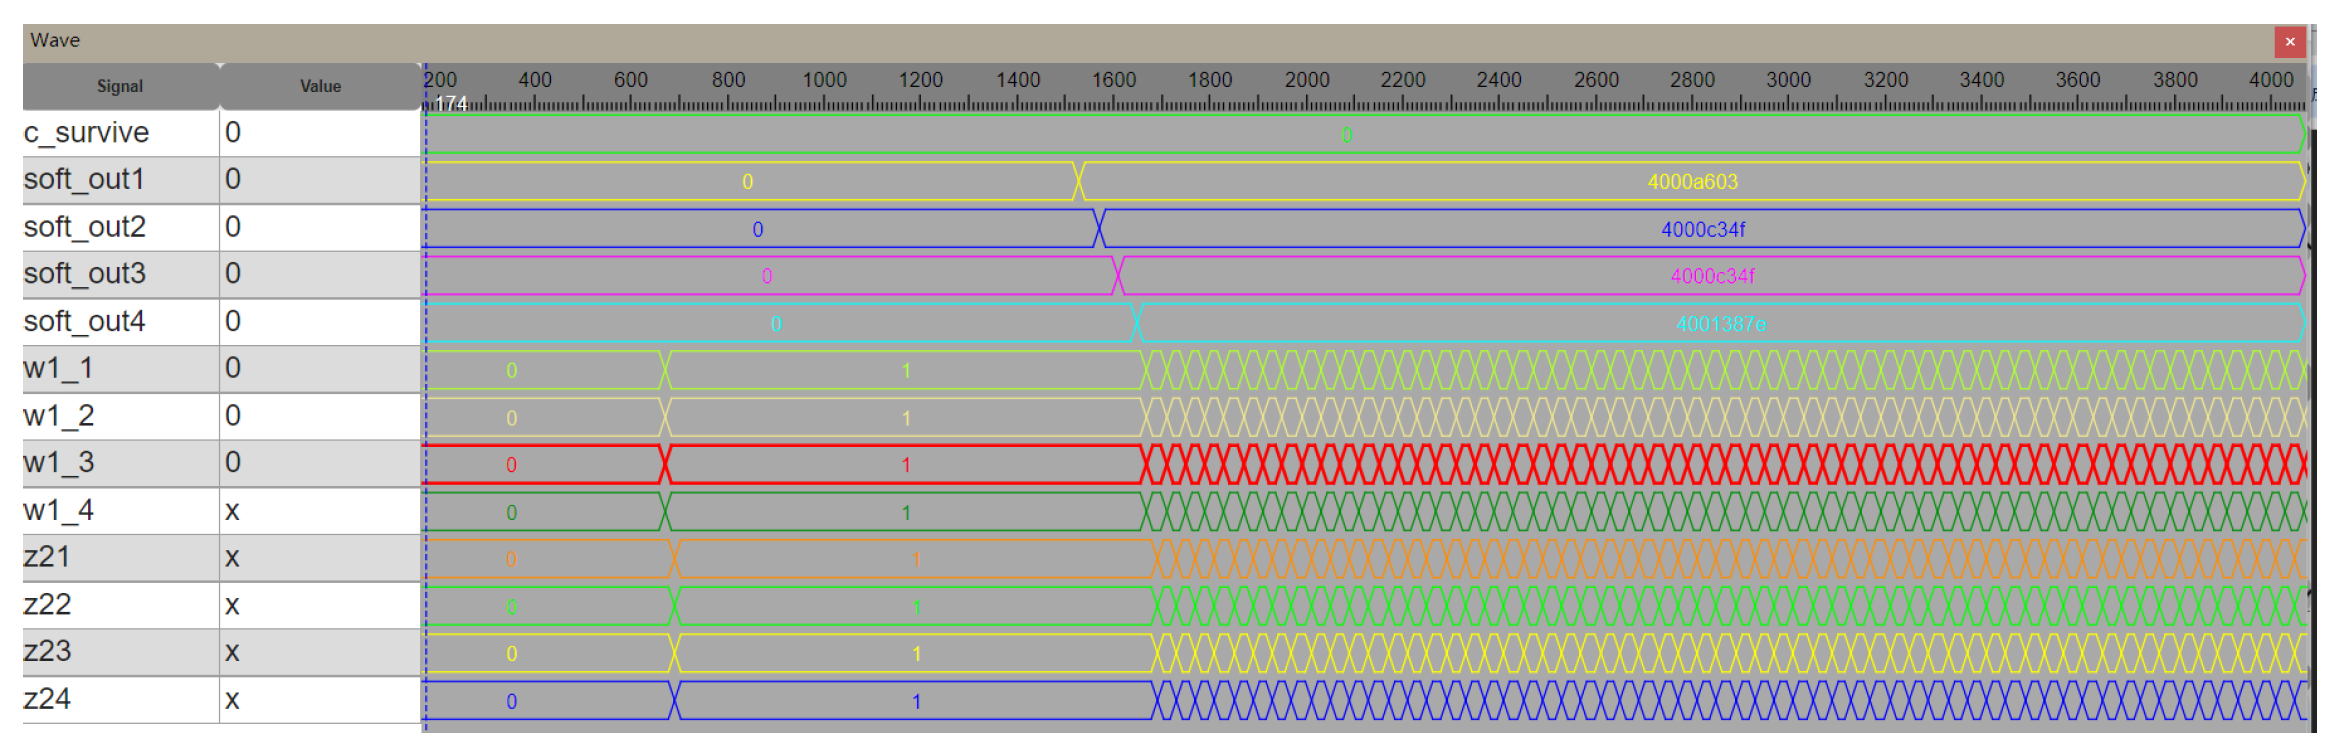The width and height of the screenshot is (2341, 754).
Task: Click the Value column header
Action: pos(321,87)
